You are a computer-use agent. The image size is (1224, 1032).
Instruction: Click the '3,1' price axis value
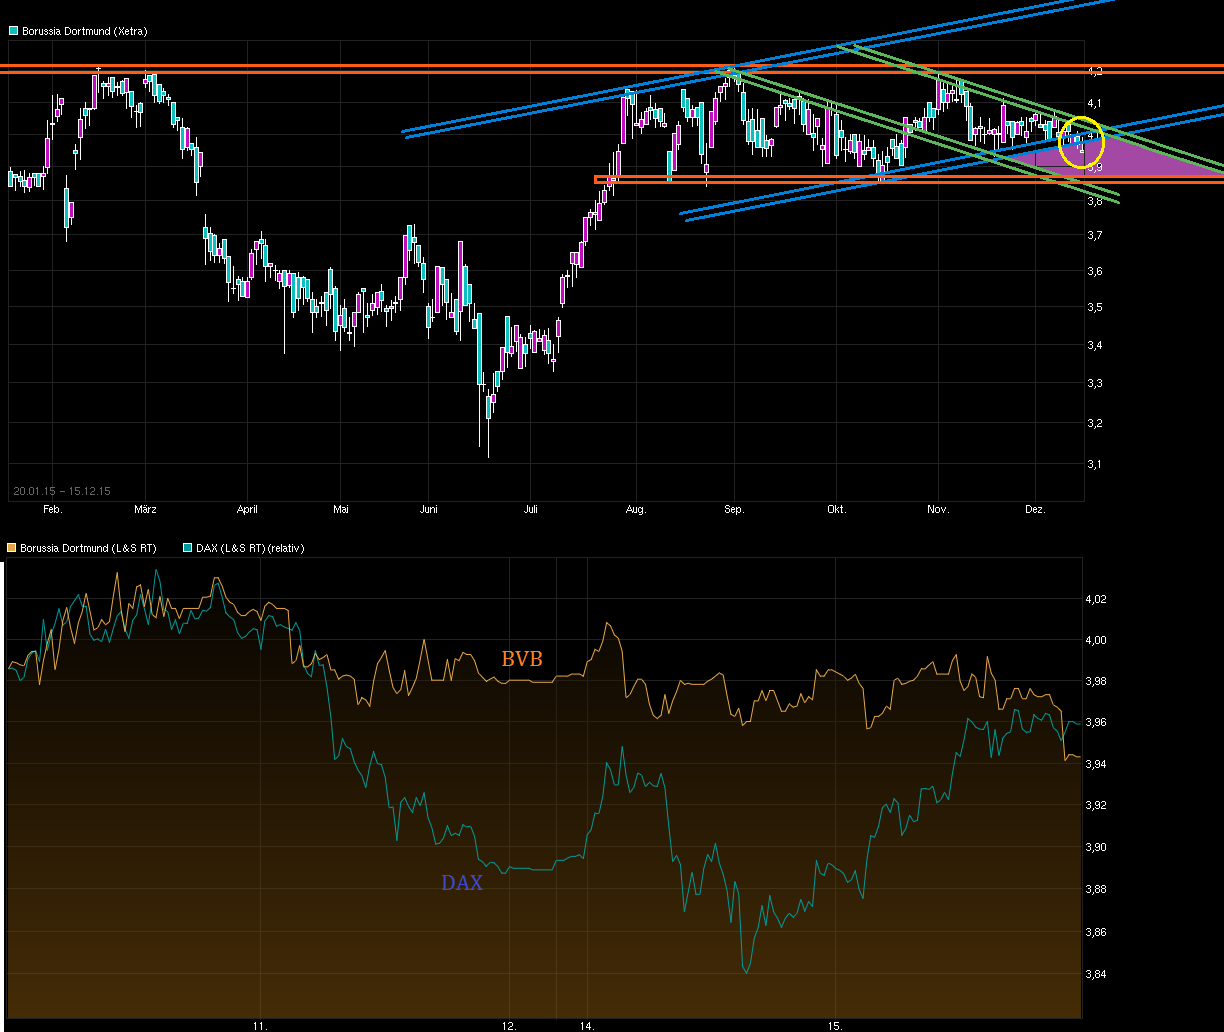coord(1096,464)
